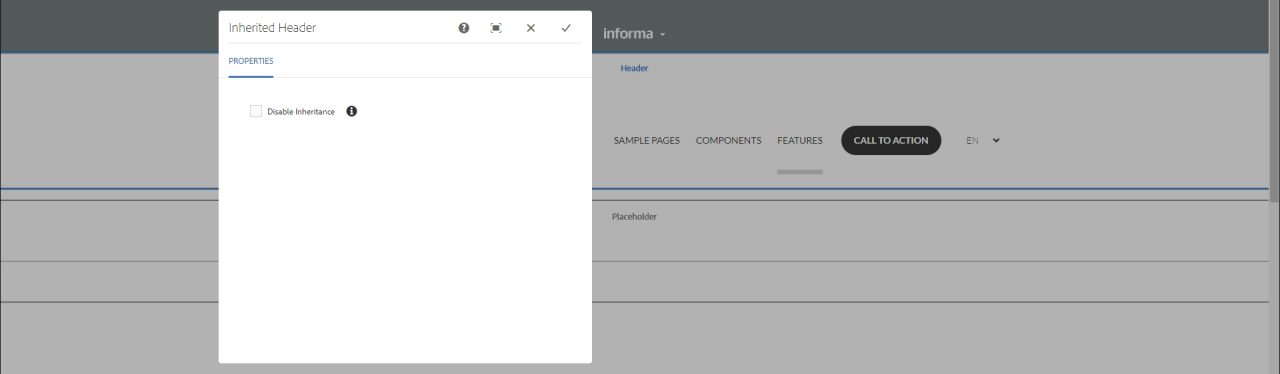Show info tooltip beside Disable Inheritance
The width and height of the screenshot is (1280, 374).
[352, 111]
